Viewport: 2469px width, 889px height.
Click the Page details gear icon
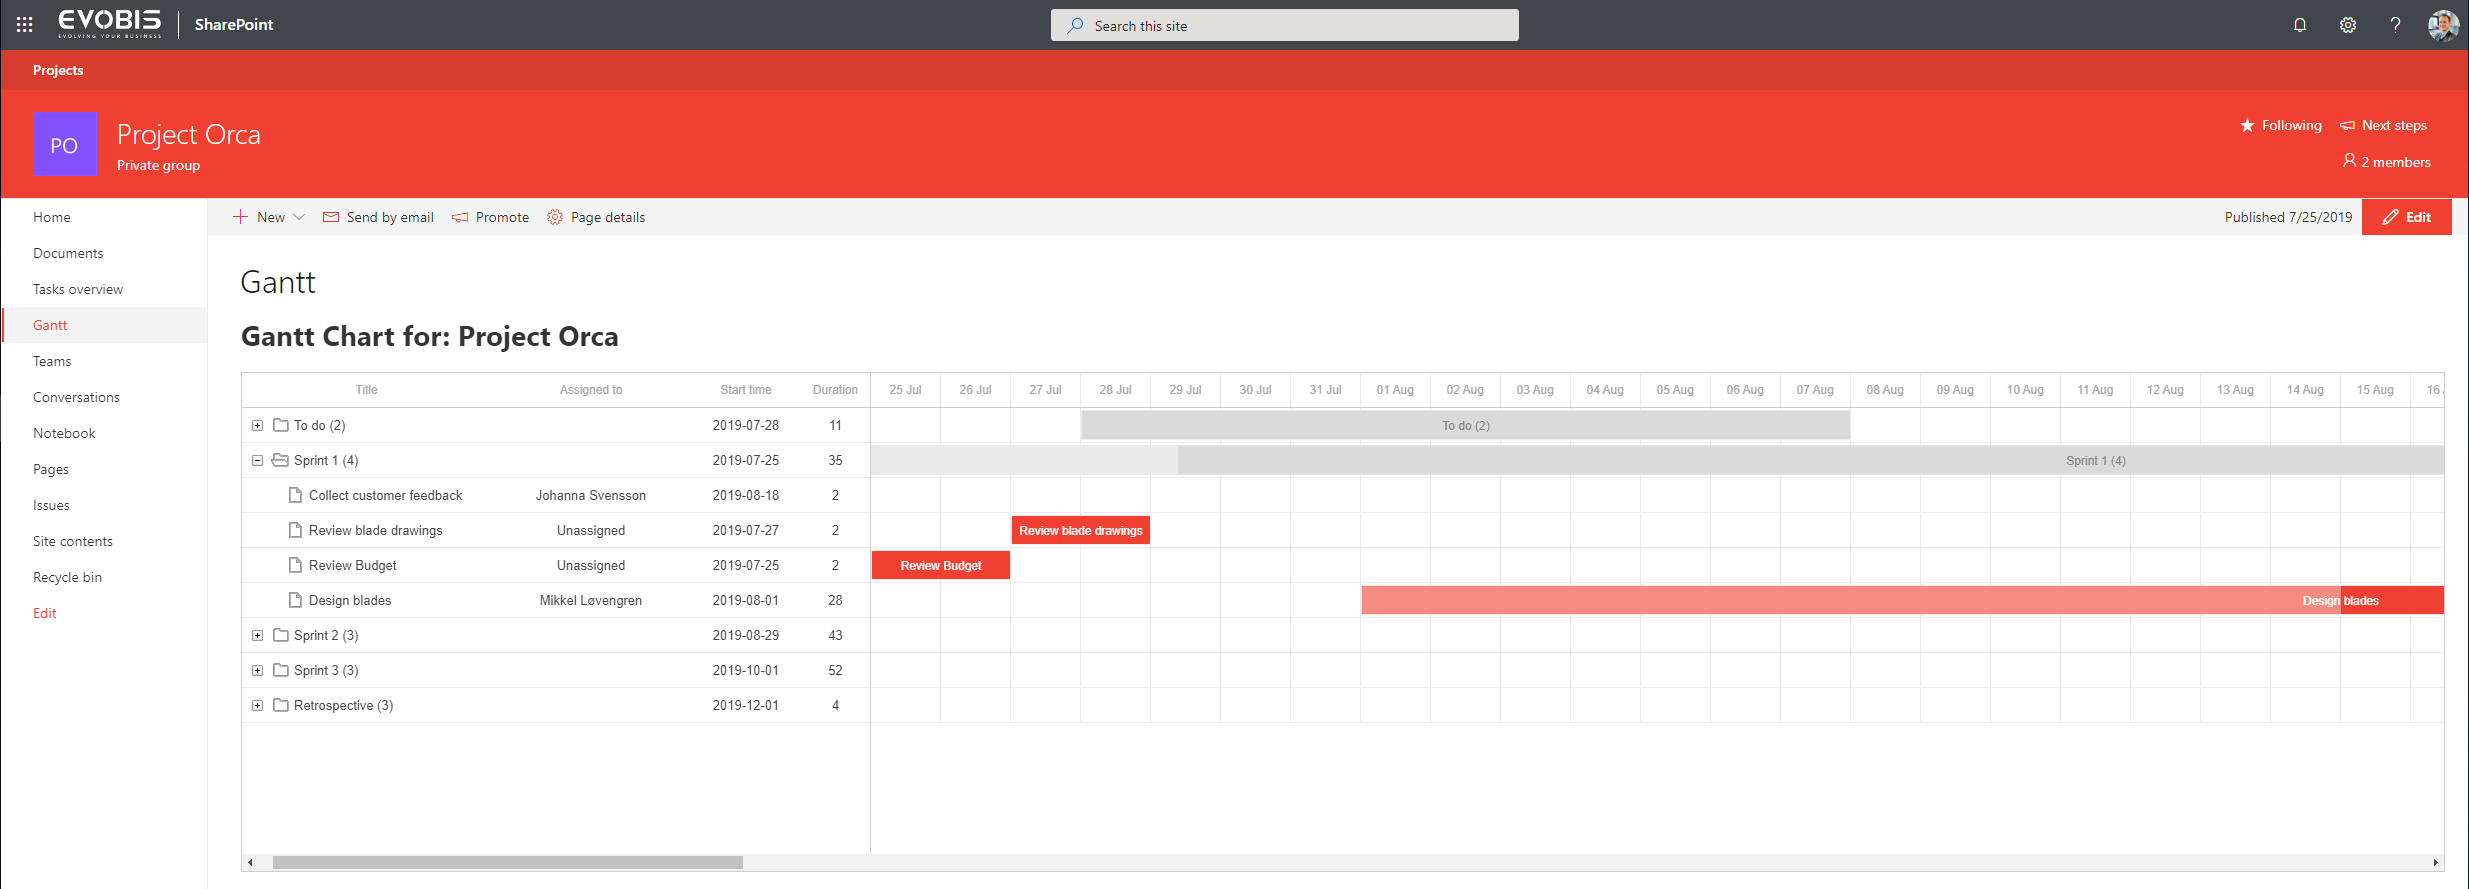click(x=555, y=217)
